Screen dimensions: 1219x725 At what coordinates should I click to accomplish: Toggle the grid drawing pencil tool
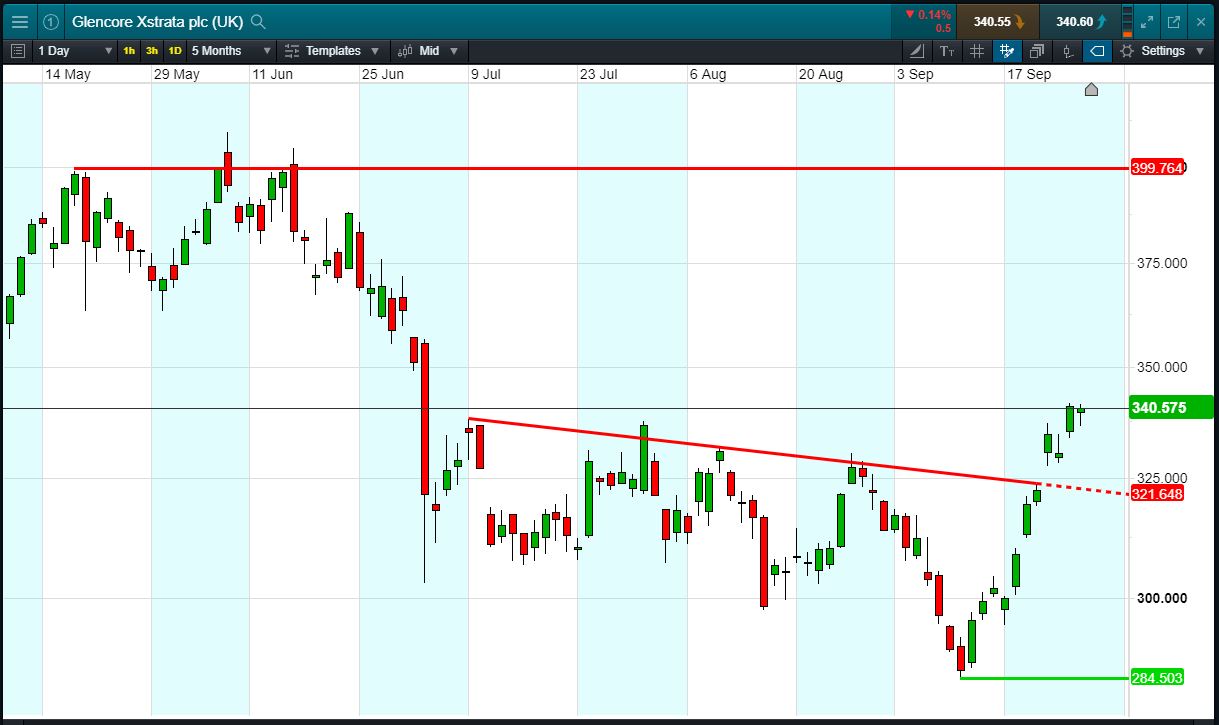click(x=1007, y=51)
